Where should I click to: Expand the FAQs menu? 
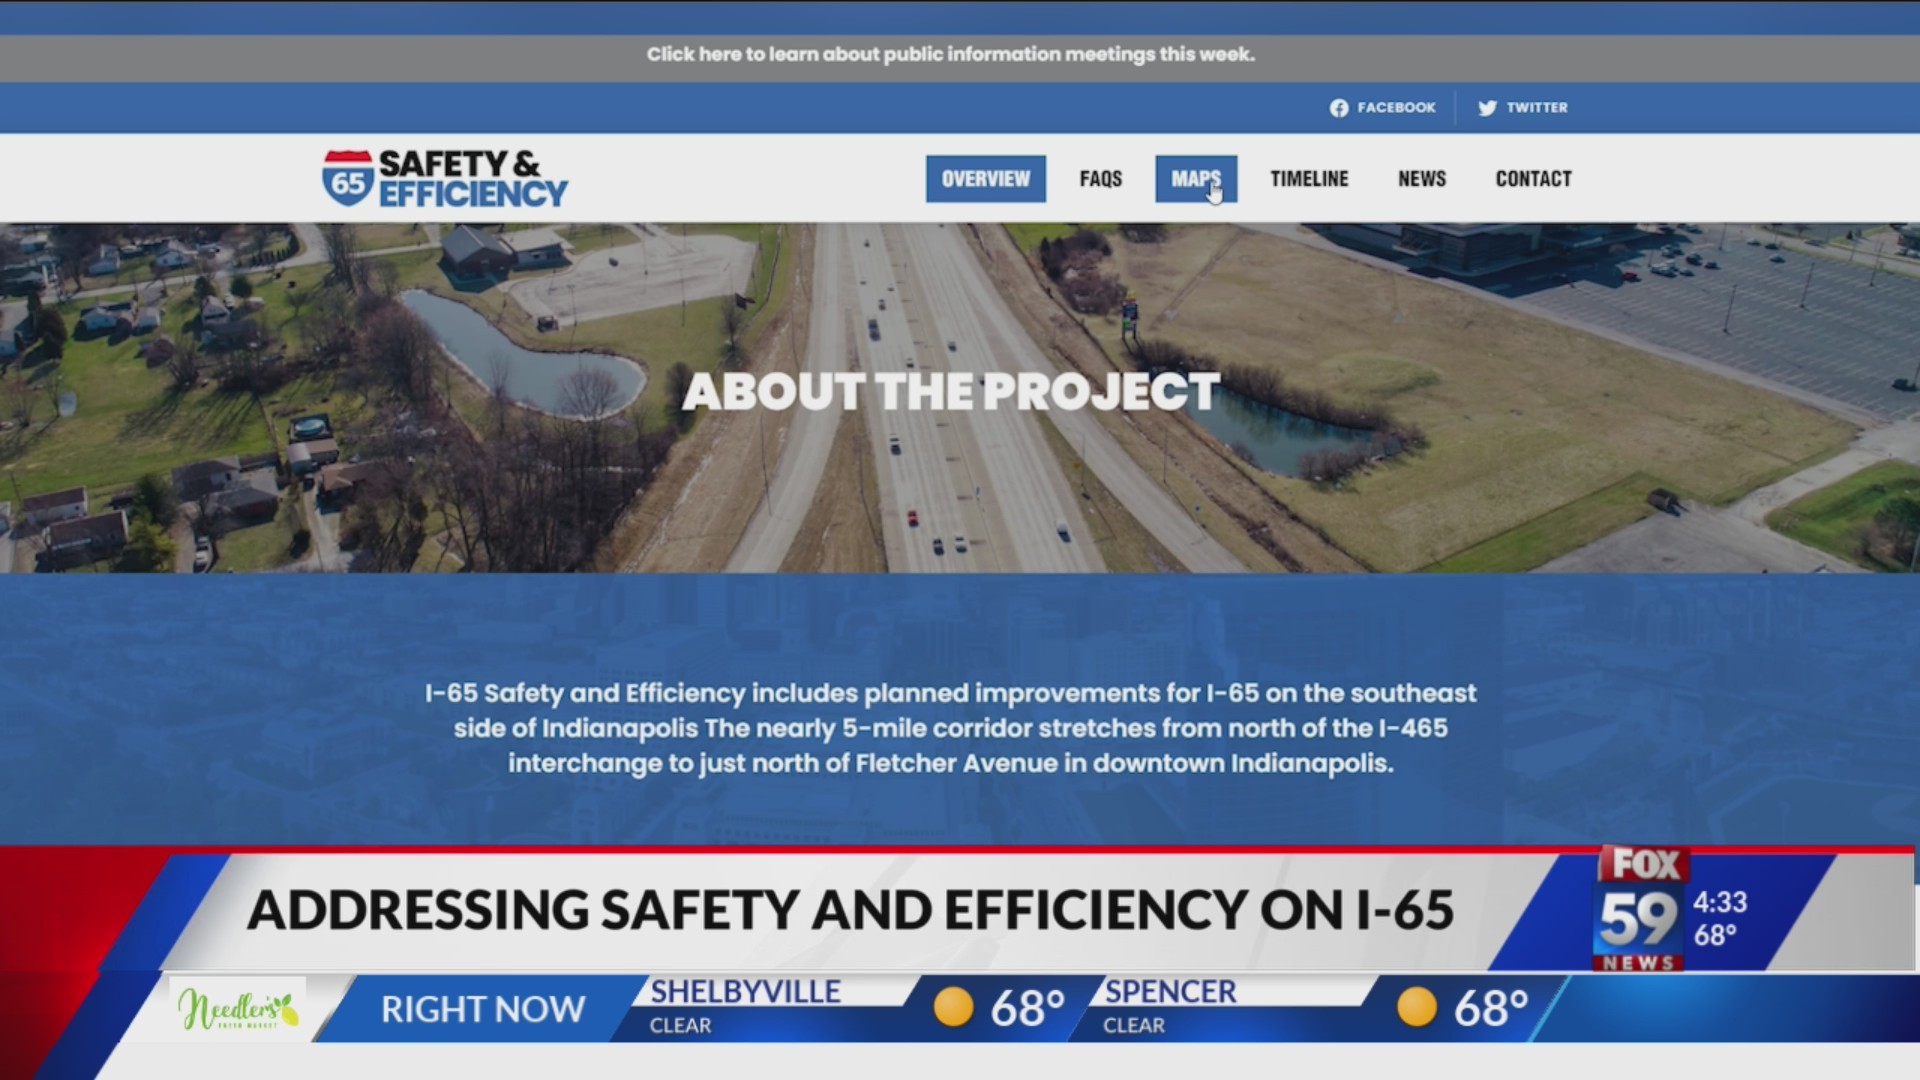pos(1100,178)
